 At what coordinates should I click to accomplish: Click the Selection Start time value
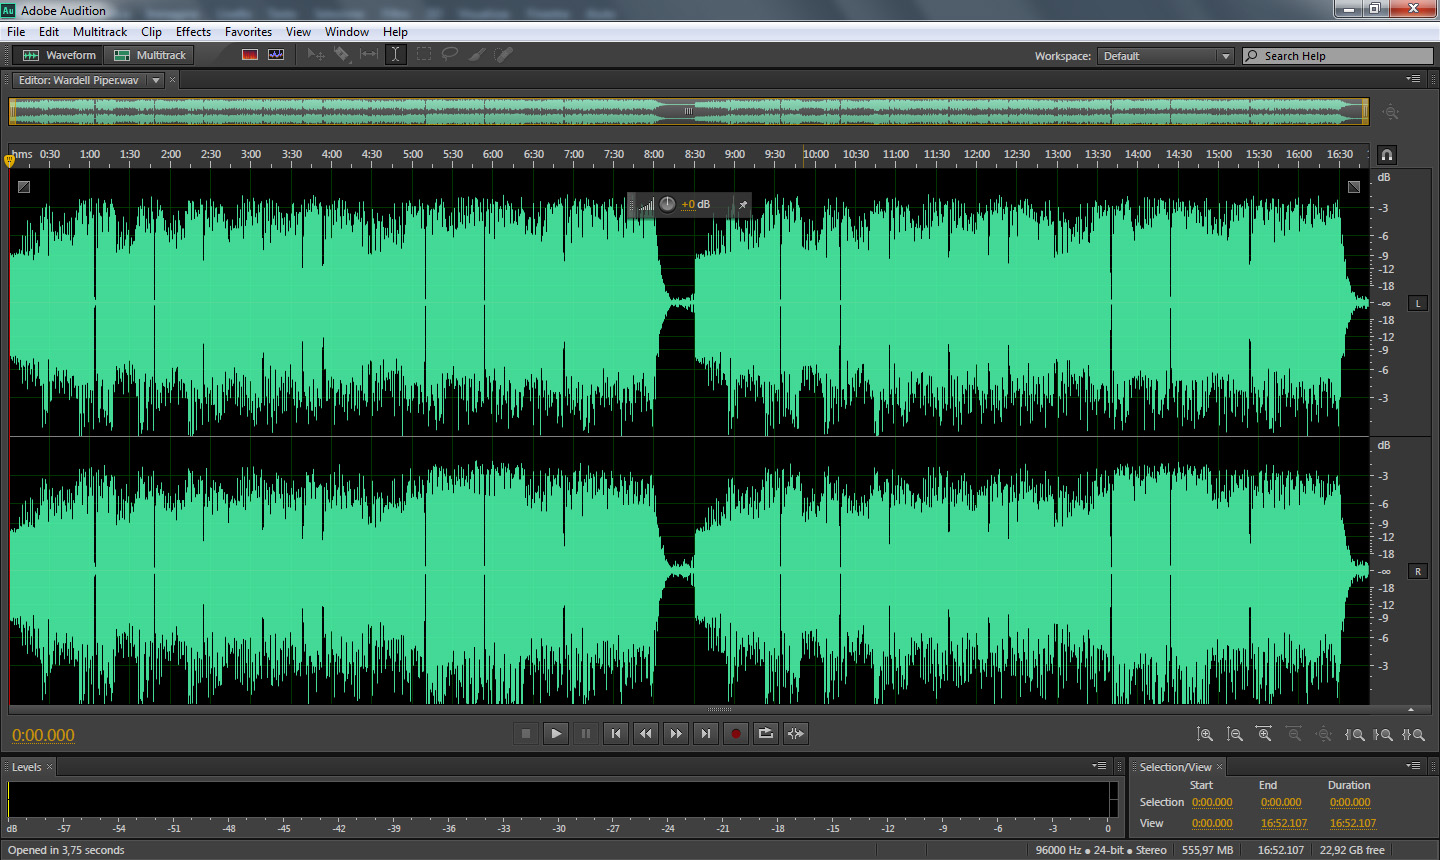click(x=1212, y=802)
